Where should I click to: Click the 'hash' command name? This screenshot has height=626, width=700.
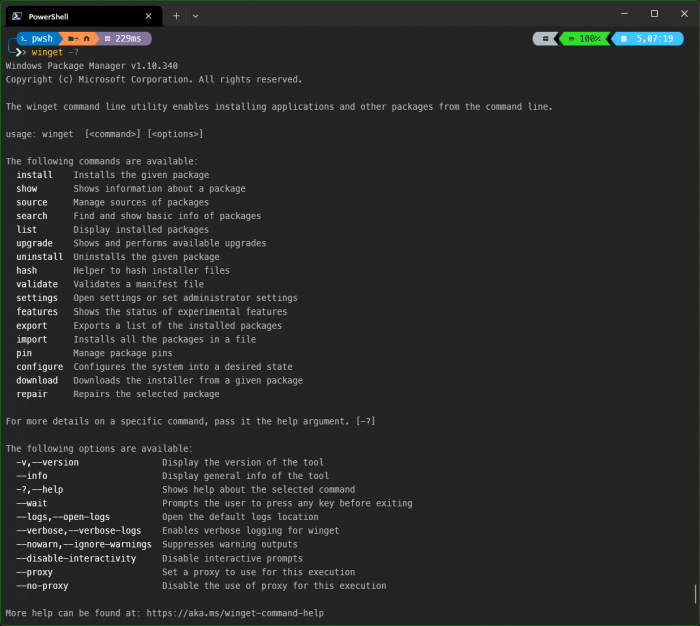[x=27, y=271]
